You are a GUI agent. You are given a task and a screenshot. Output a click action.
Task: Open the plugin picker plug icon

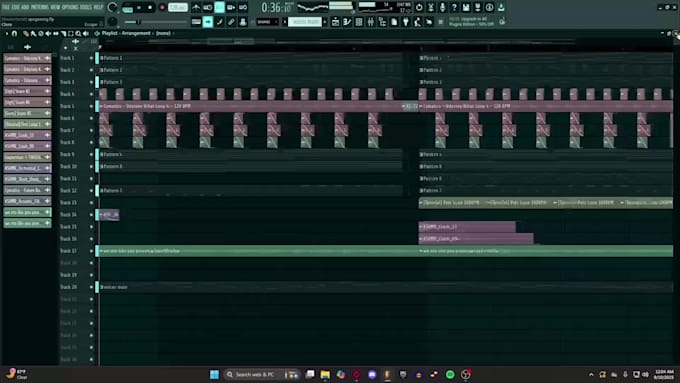405,22
